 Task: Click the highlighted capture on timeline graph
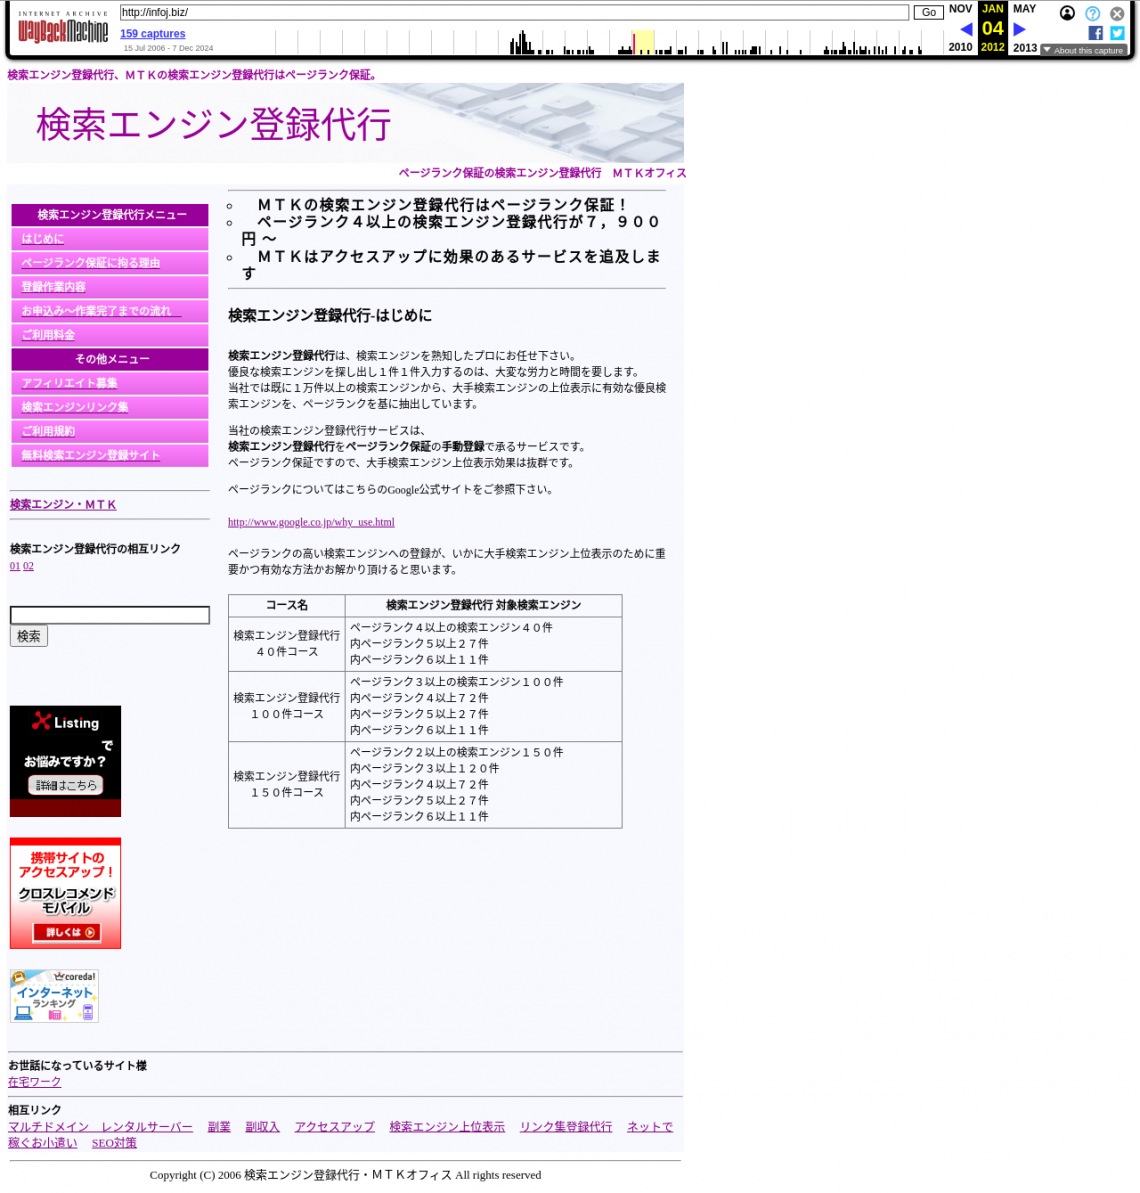pyautogui.click(x=634, y=43)
